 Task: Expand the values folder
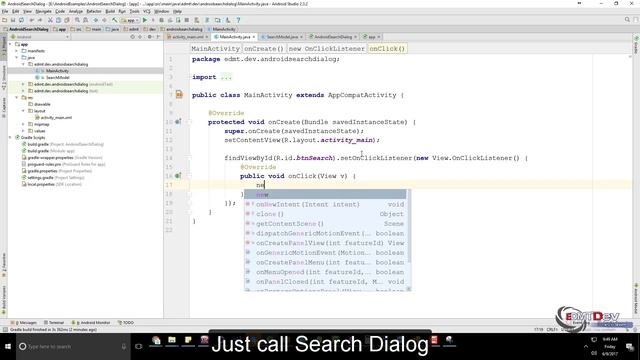[x=23, y=131]
